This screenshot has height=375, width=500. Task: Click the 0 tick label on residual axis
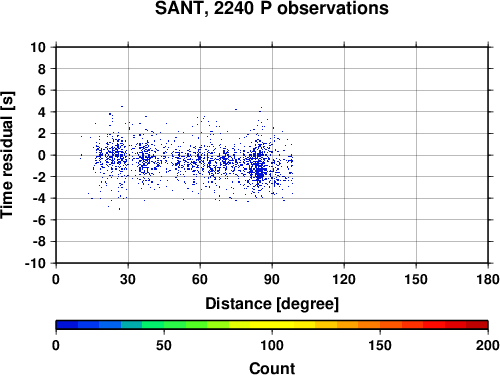42,155
